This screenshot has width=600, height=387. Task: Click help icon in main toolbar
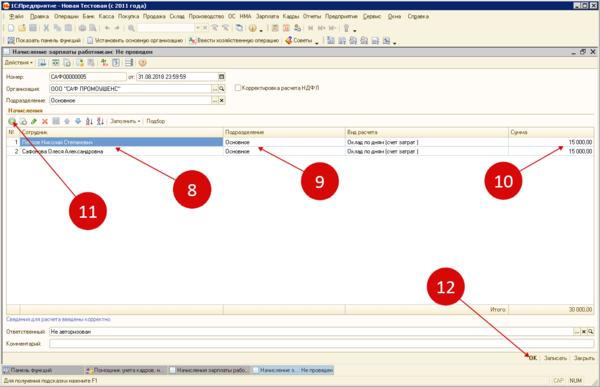[252, 28]
